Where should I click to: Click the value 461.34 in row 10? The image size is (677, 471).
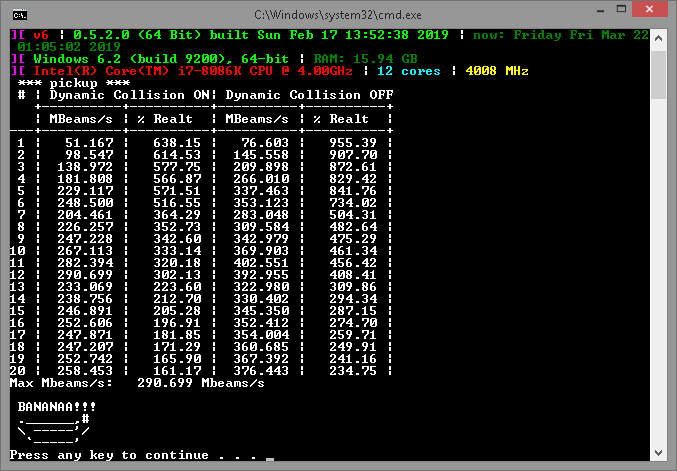(353, 251)
